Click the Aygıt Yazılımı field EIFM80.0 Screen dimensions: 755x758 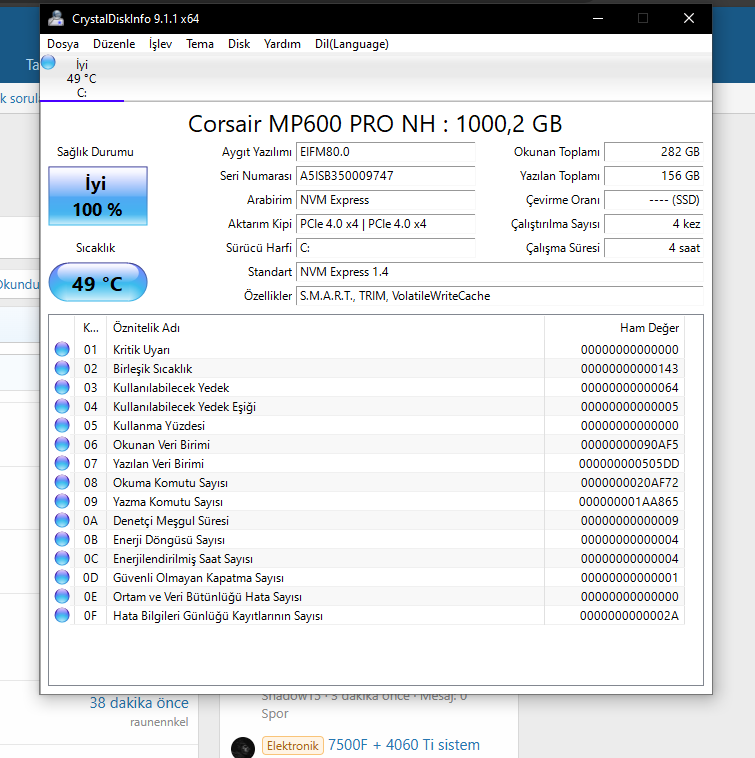coord(385,152)
